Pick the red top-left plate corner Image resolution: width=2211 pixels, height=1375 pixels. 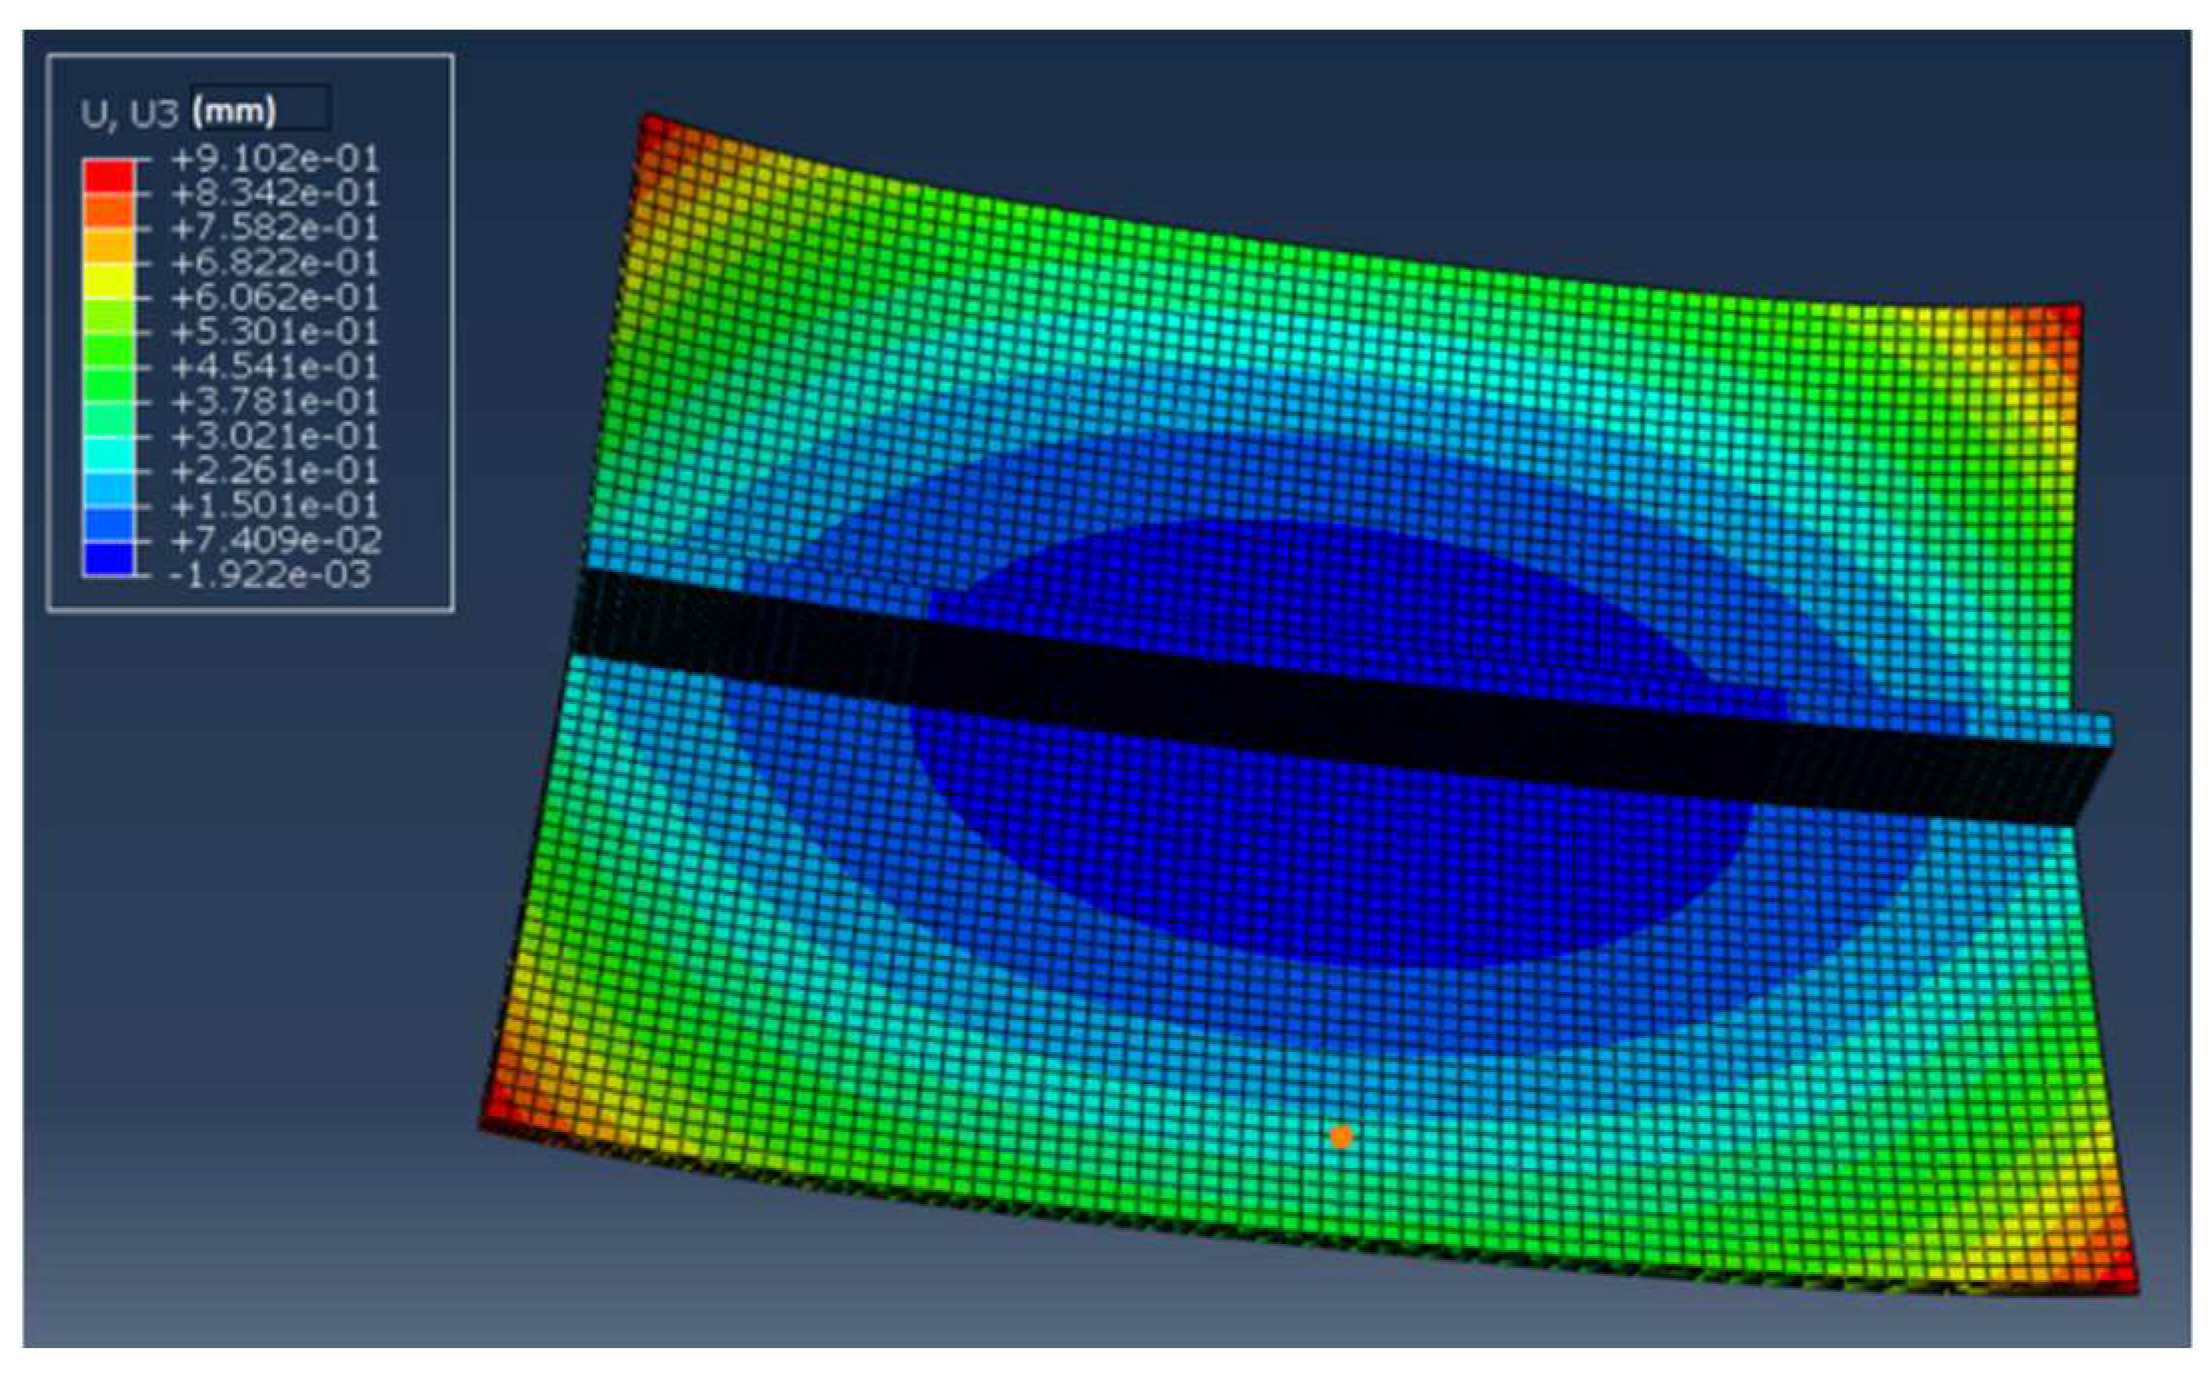coord(655,132)
